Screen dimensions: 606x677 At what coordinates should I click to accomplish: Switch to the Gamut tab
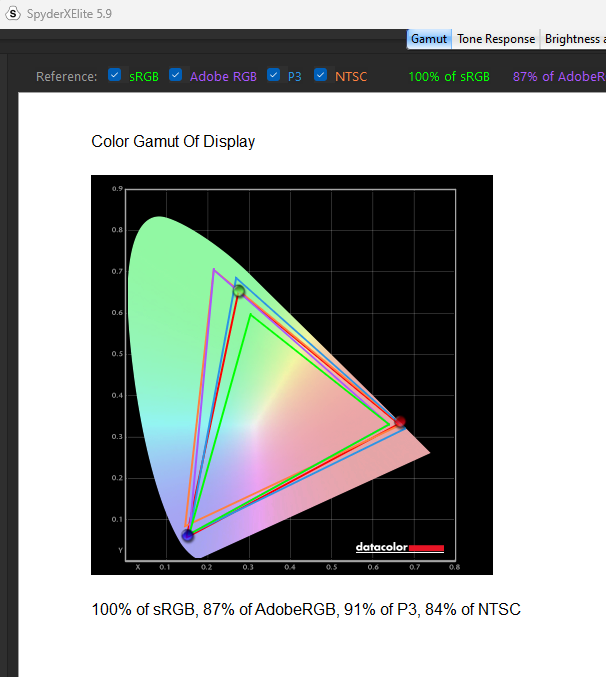[429, 40]
